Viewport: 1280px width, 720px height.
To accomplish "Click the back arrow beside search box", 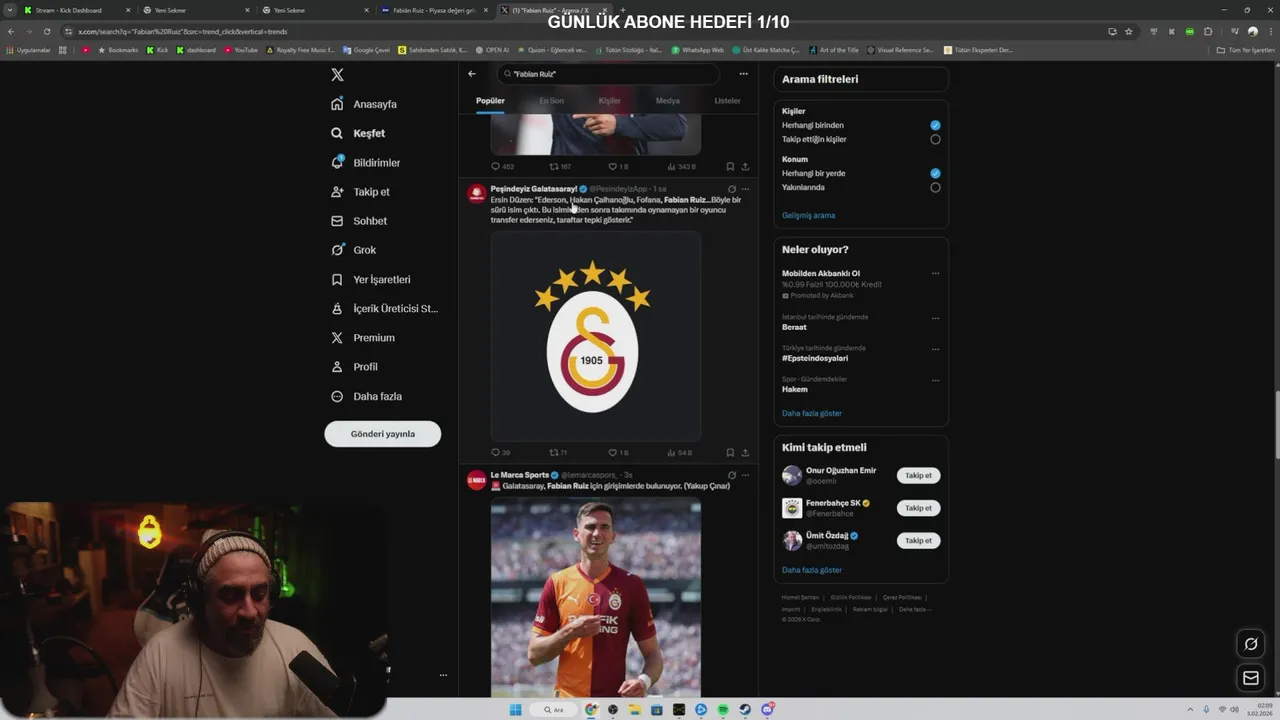I will 472,74.
